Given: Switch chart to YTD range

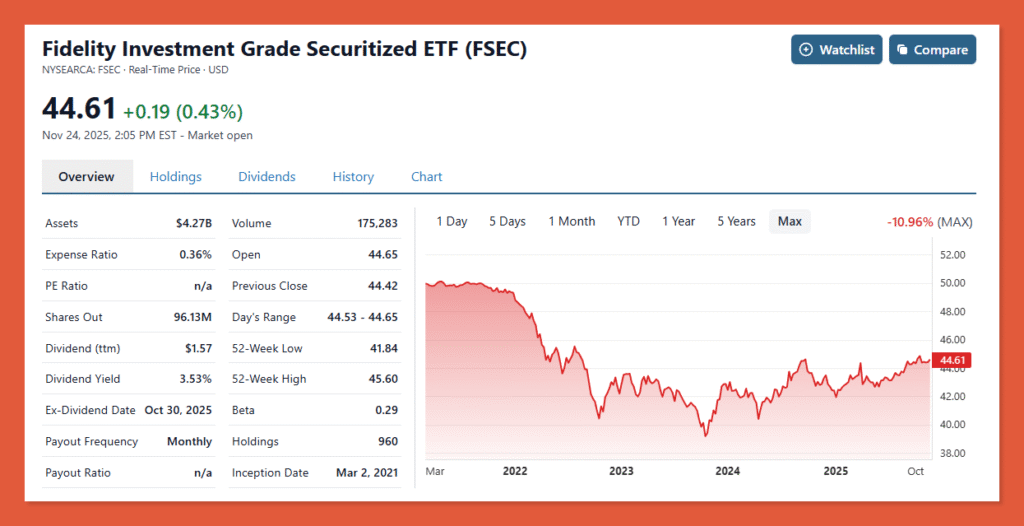Looking at the screenshot, I should tap(628, 222).
